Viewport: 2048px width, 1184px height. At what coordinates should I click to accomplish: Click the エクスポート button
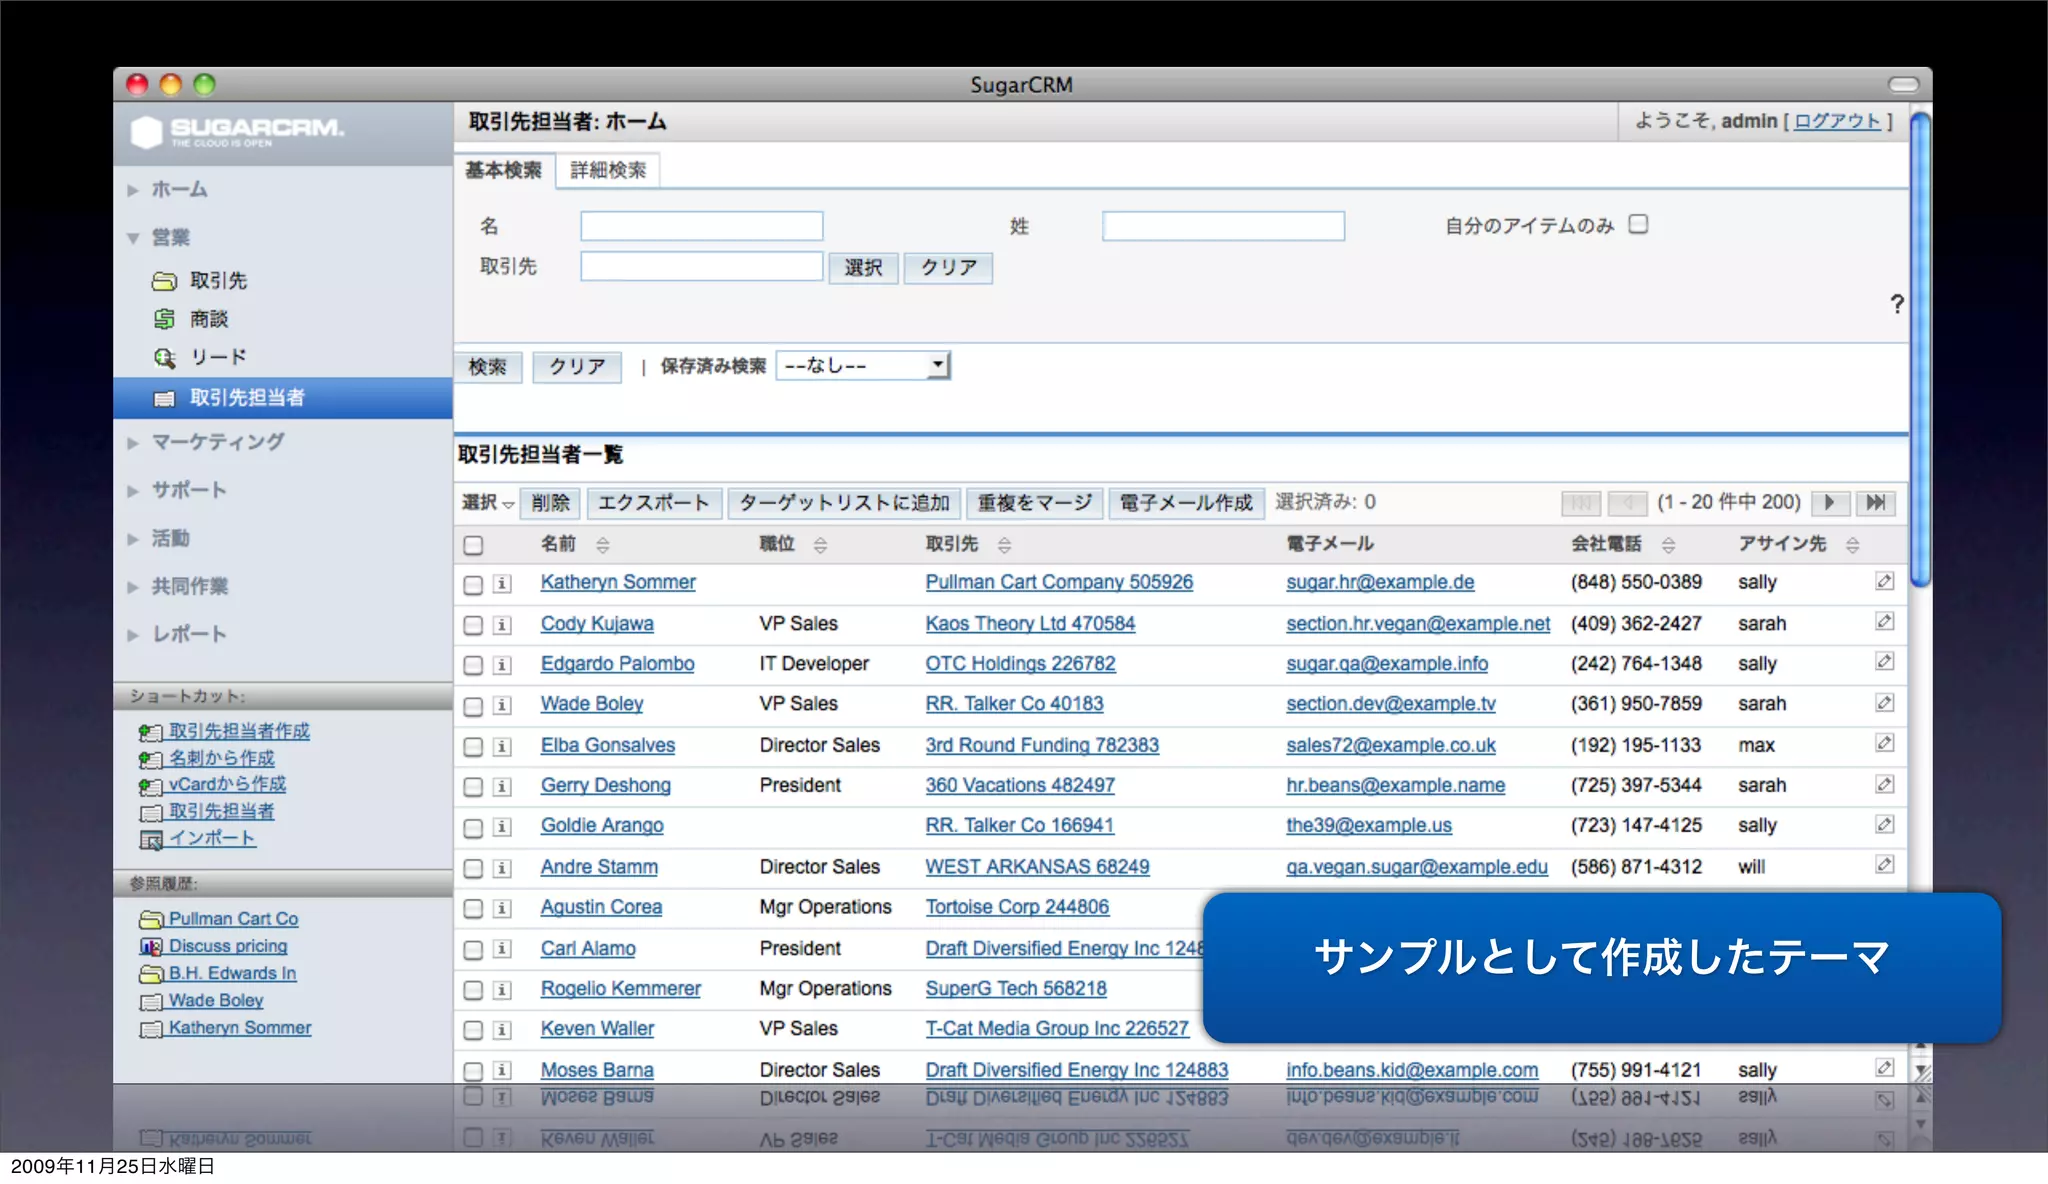(653, 503)
